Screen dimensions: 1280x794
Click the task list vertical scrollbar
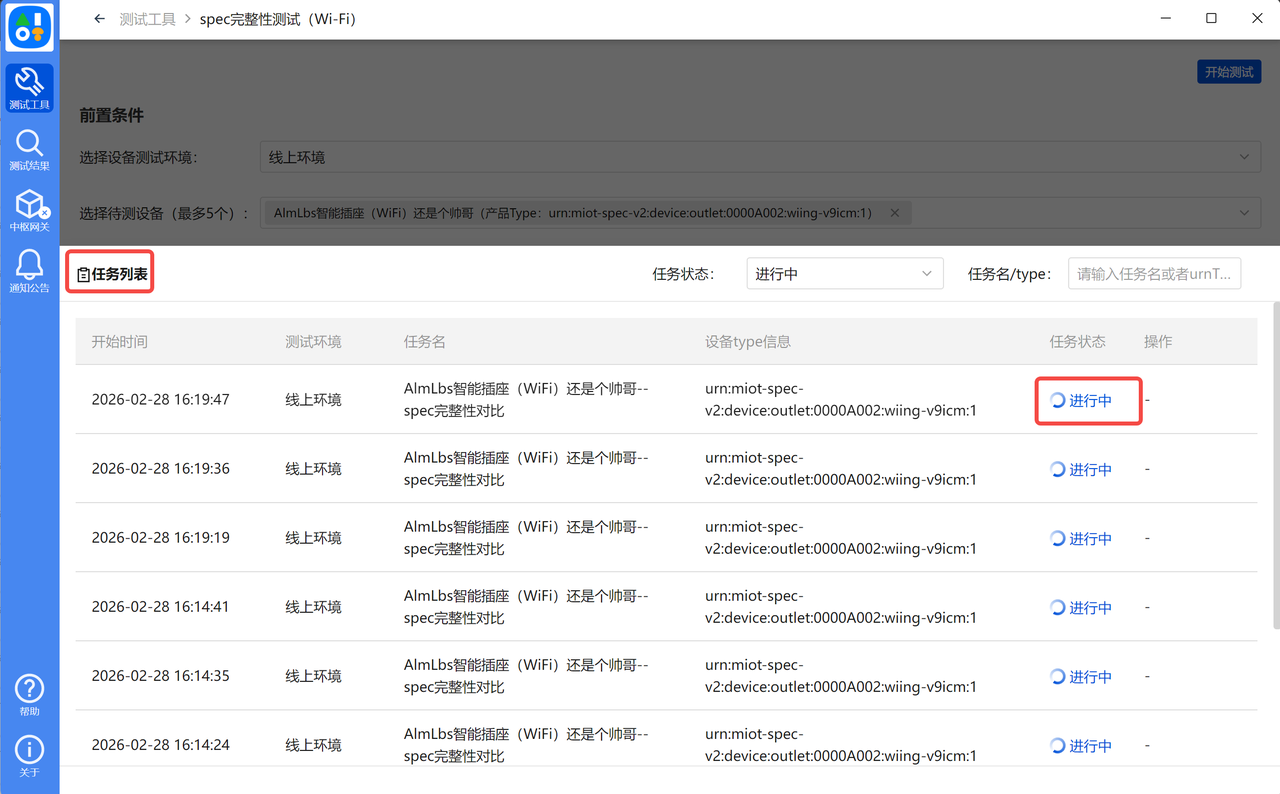pyautogui.click(x=1275, y=465)
